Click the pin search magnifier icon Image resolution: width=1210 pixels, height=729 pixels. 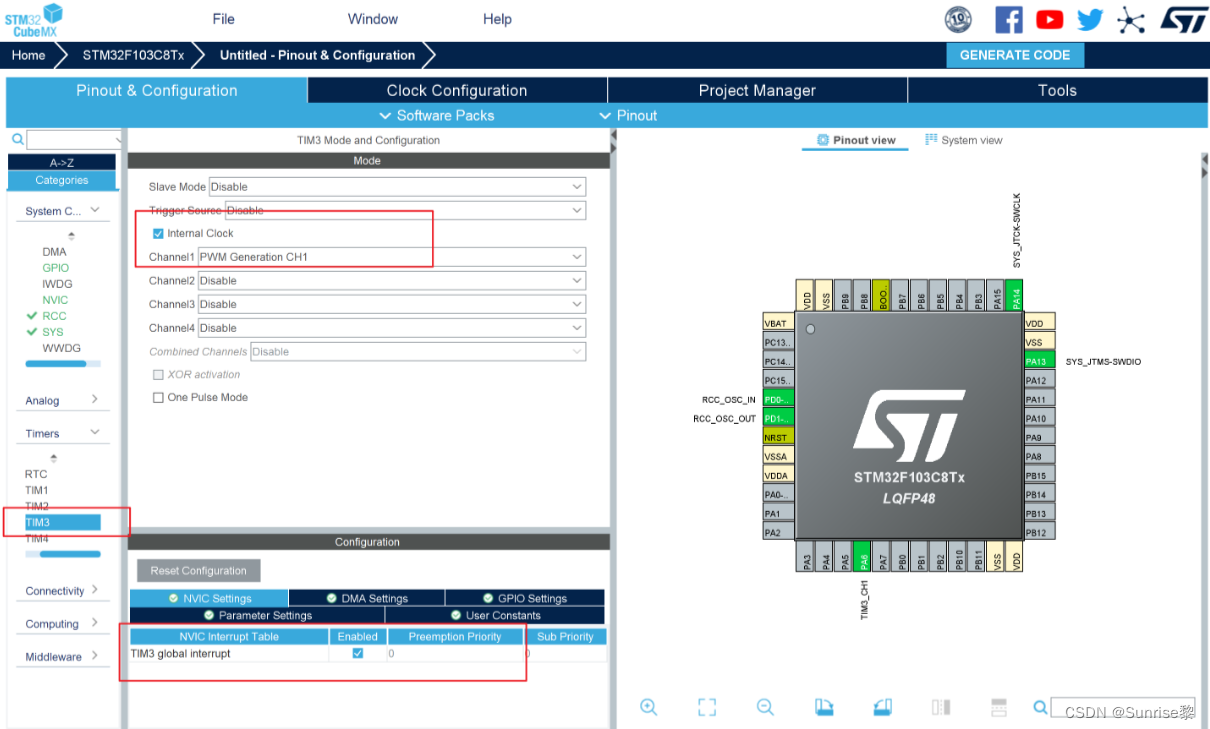1040,707
